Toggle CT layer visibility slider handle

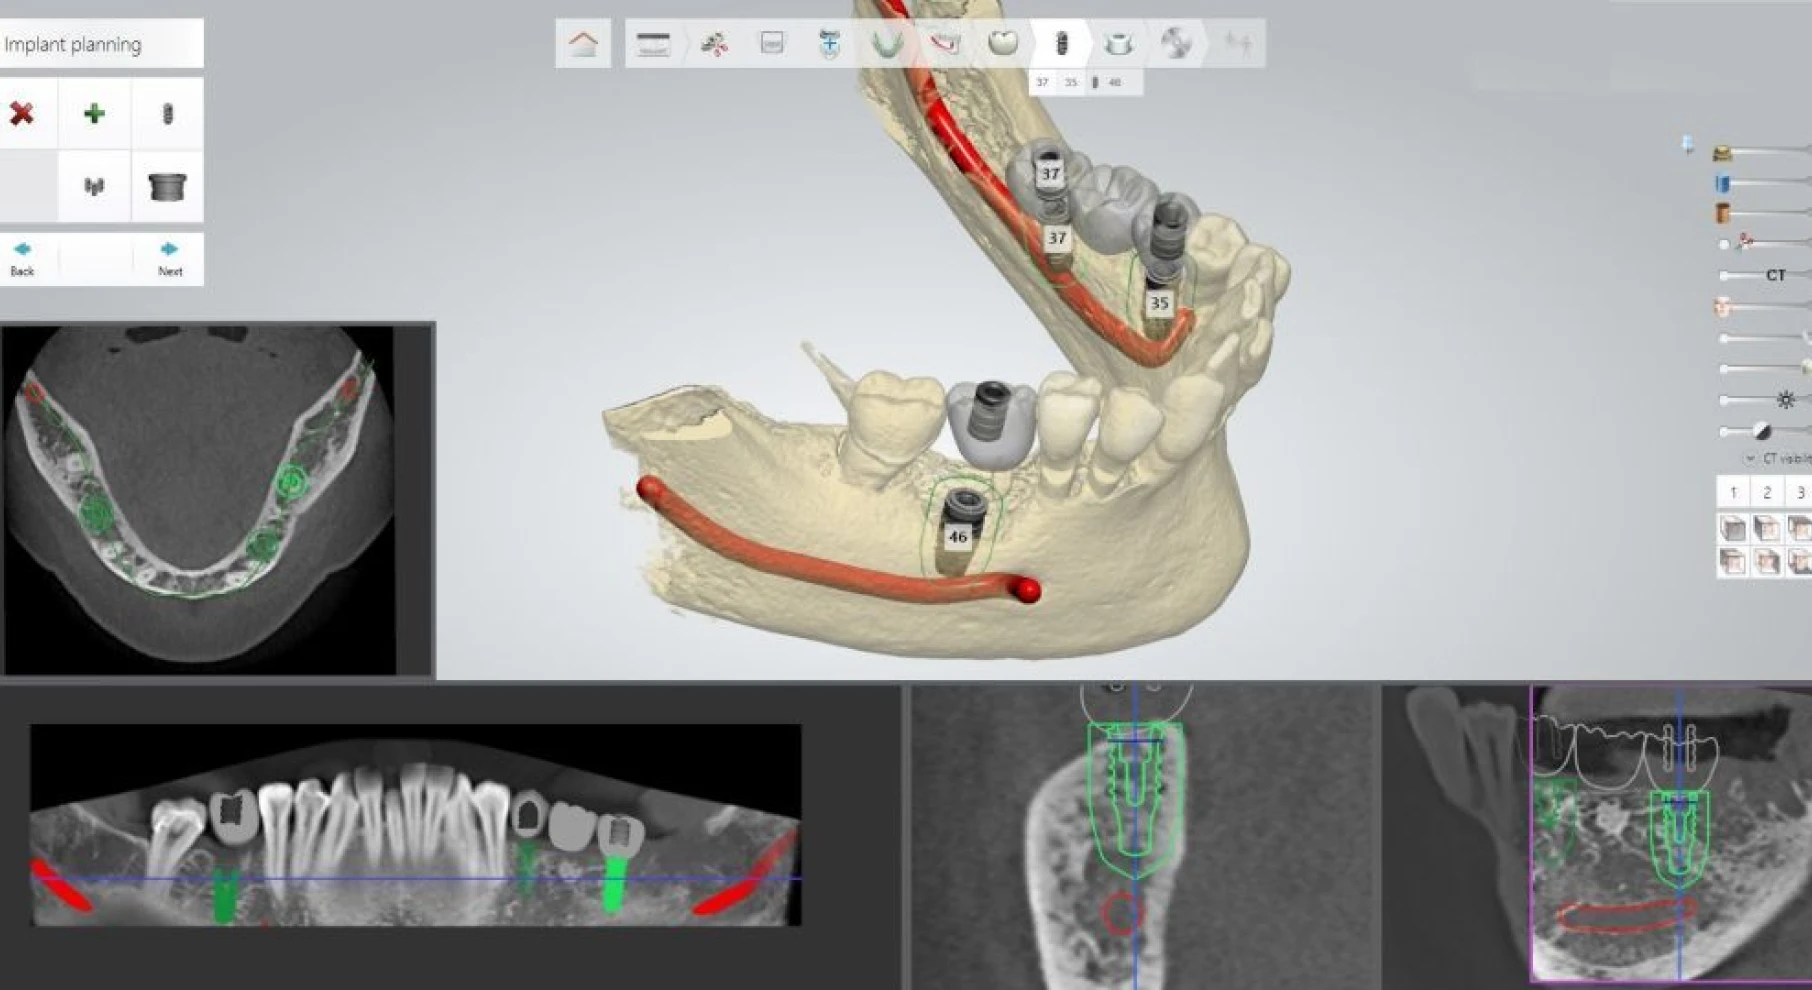[x=1723, y=274]
